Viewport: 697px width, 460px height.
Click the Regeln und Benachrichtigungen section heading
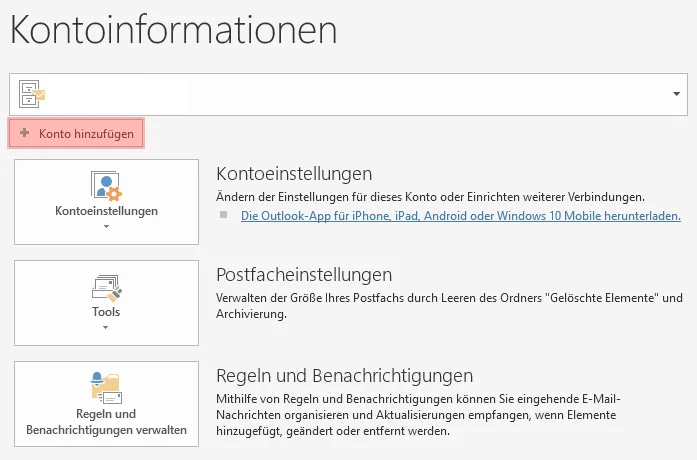[x=344, y=376]
